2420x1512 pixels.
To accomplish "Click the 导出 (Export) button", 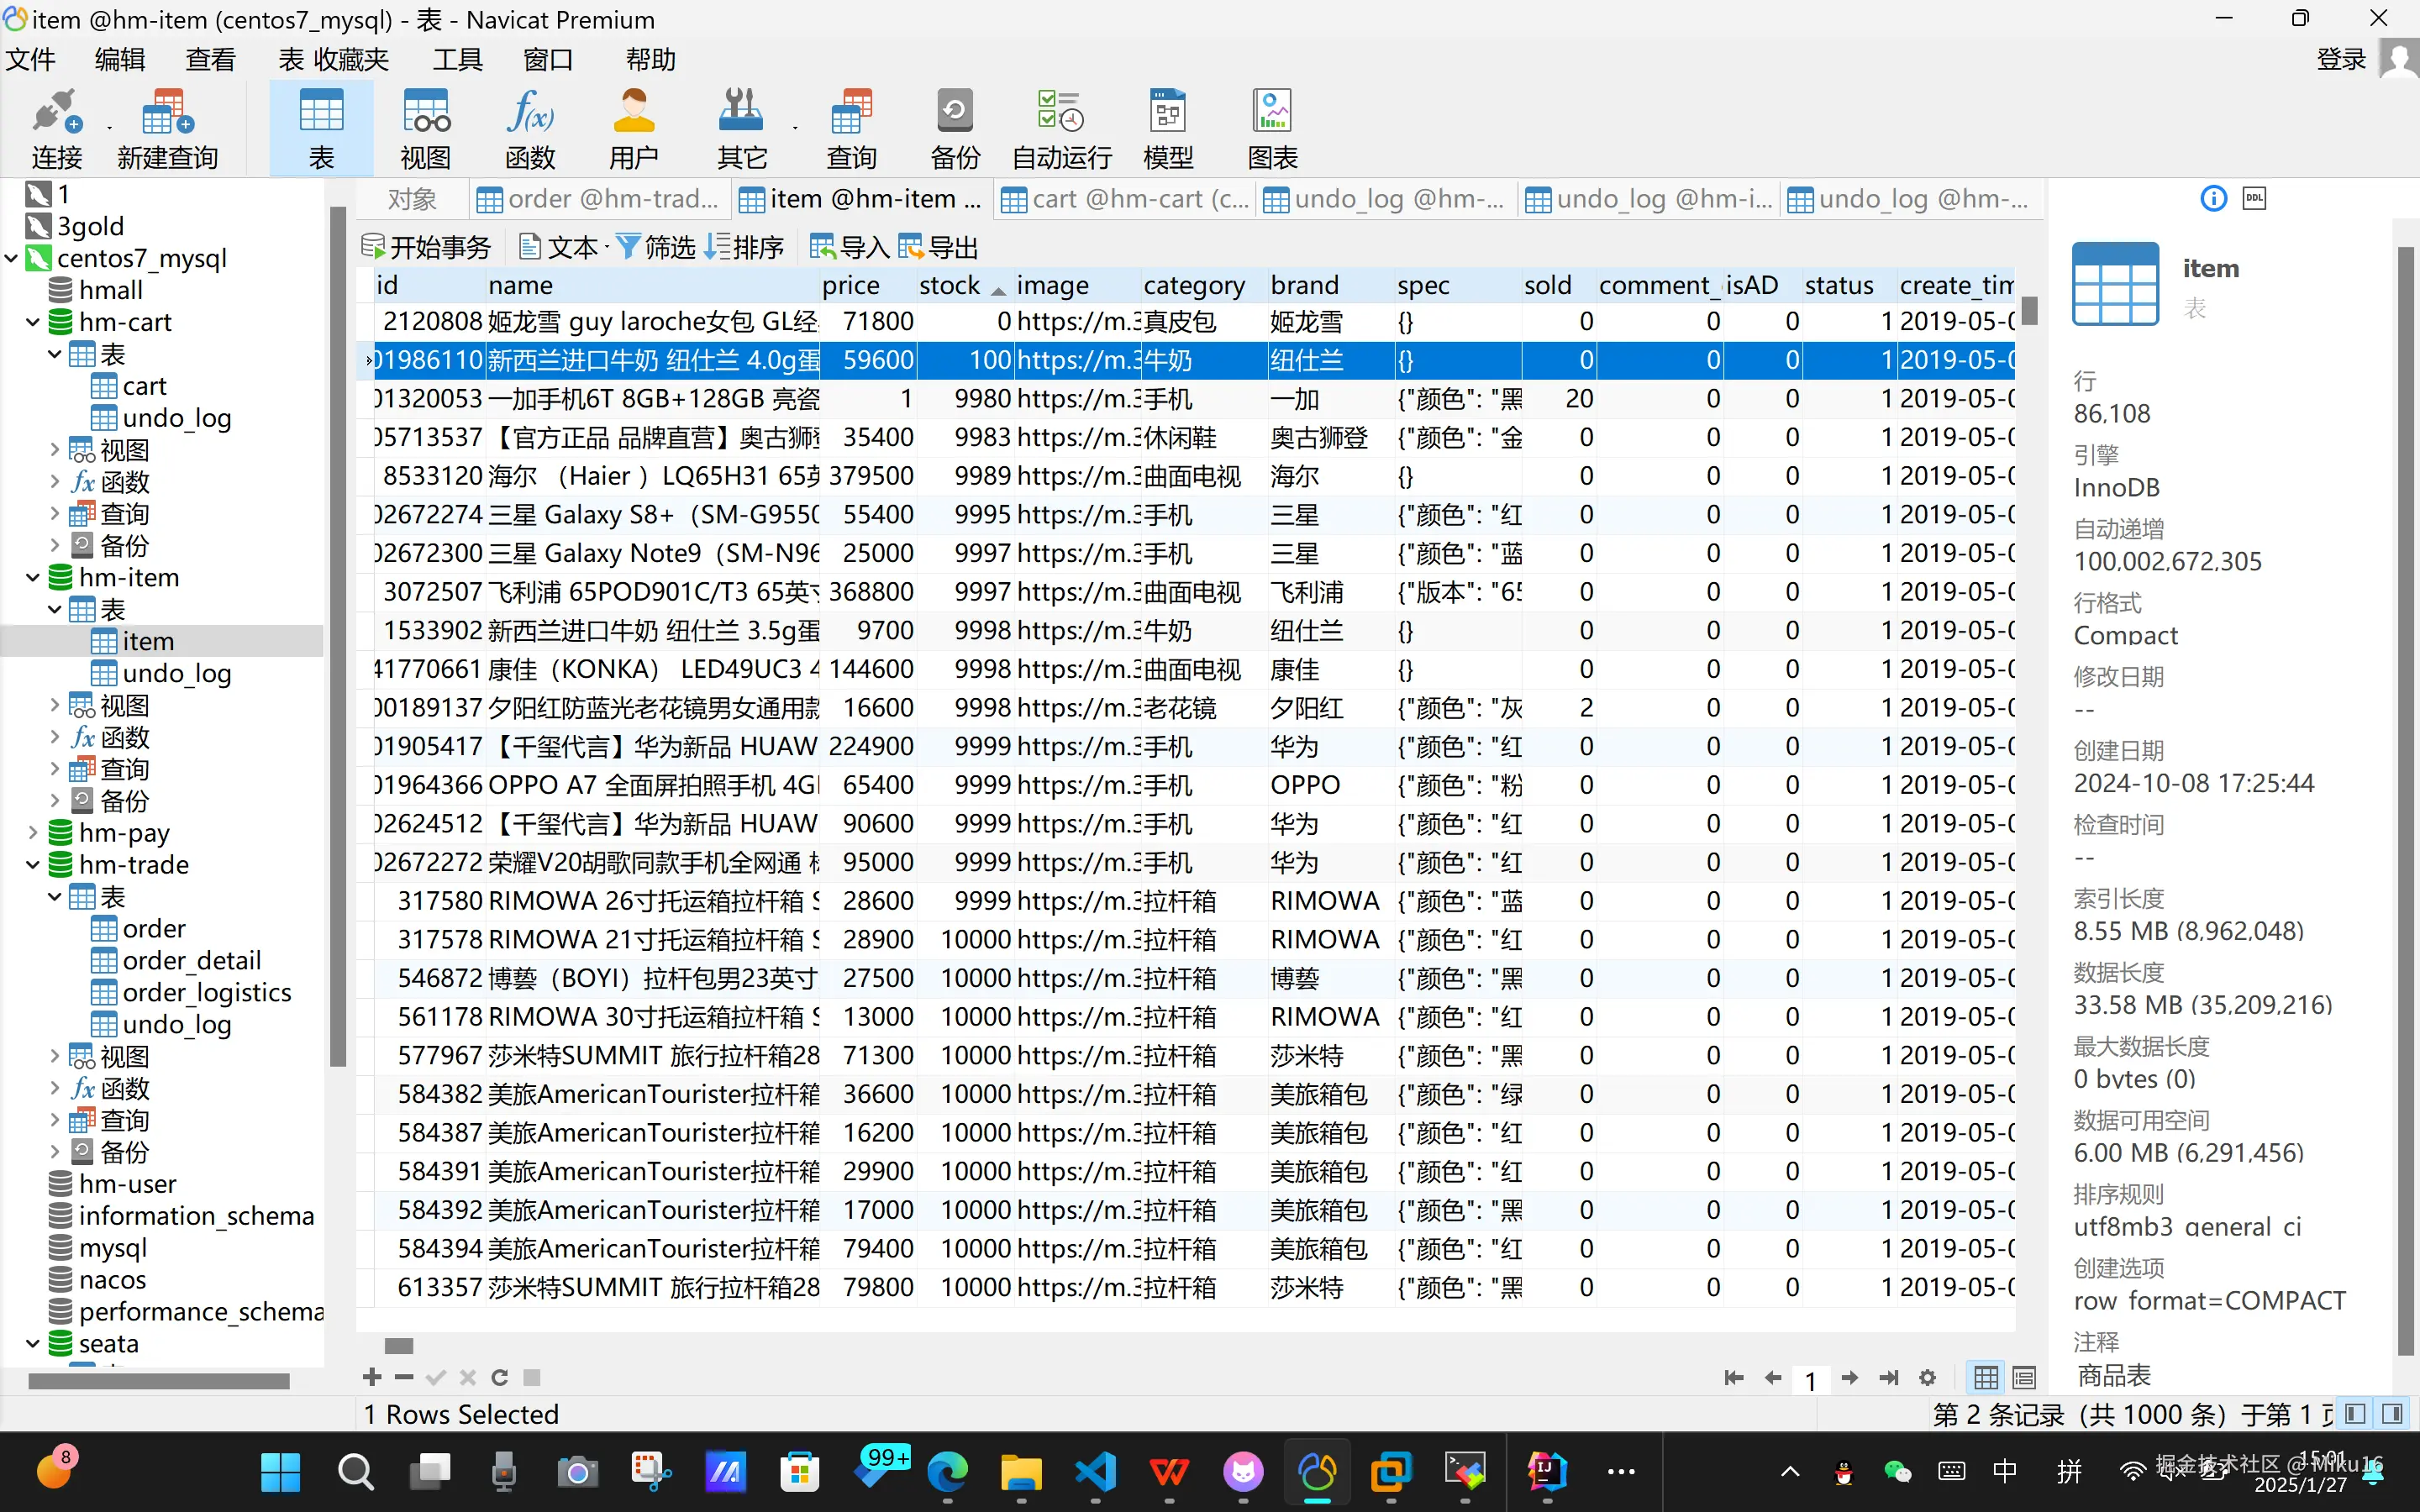I will [x=939, y=247].
